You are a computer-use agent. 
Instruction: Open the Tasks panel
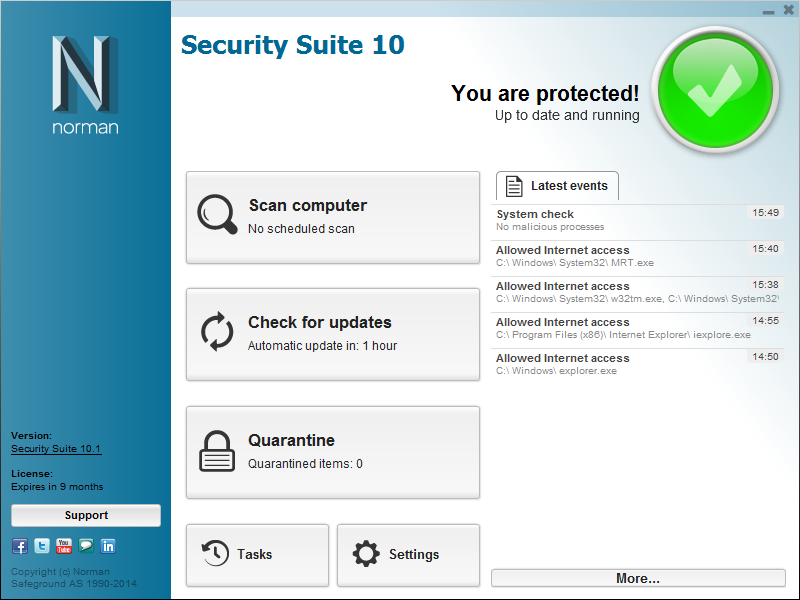pyautogui.click(x=257, y=555)
